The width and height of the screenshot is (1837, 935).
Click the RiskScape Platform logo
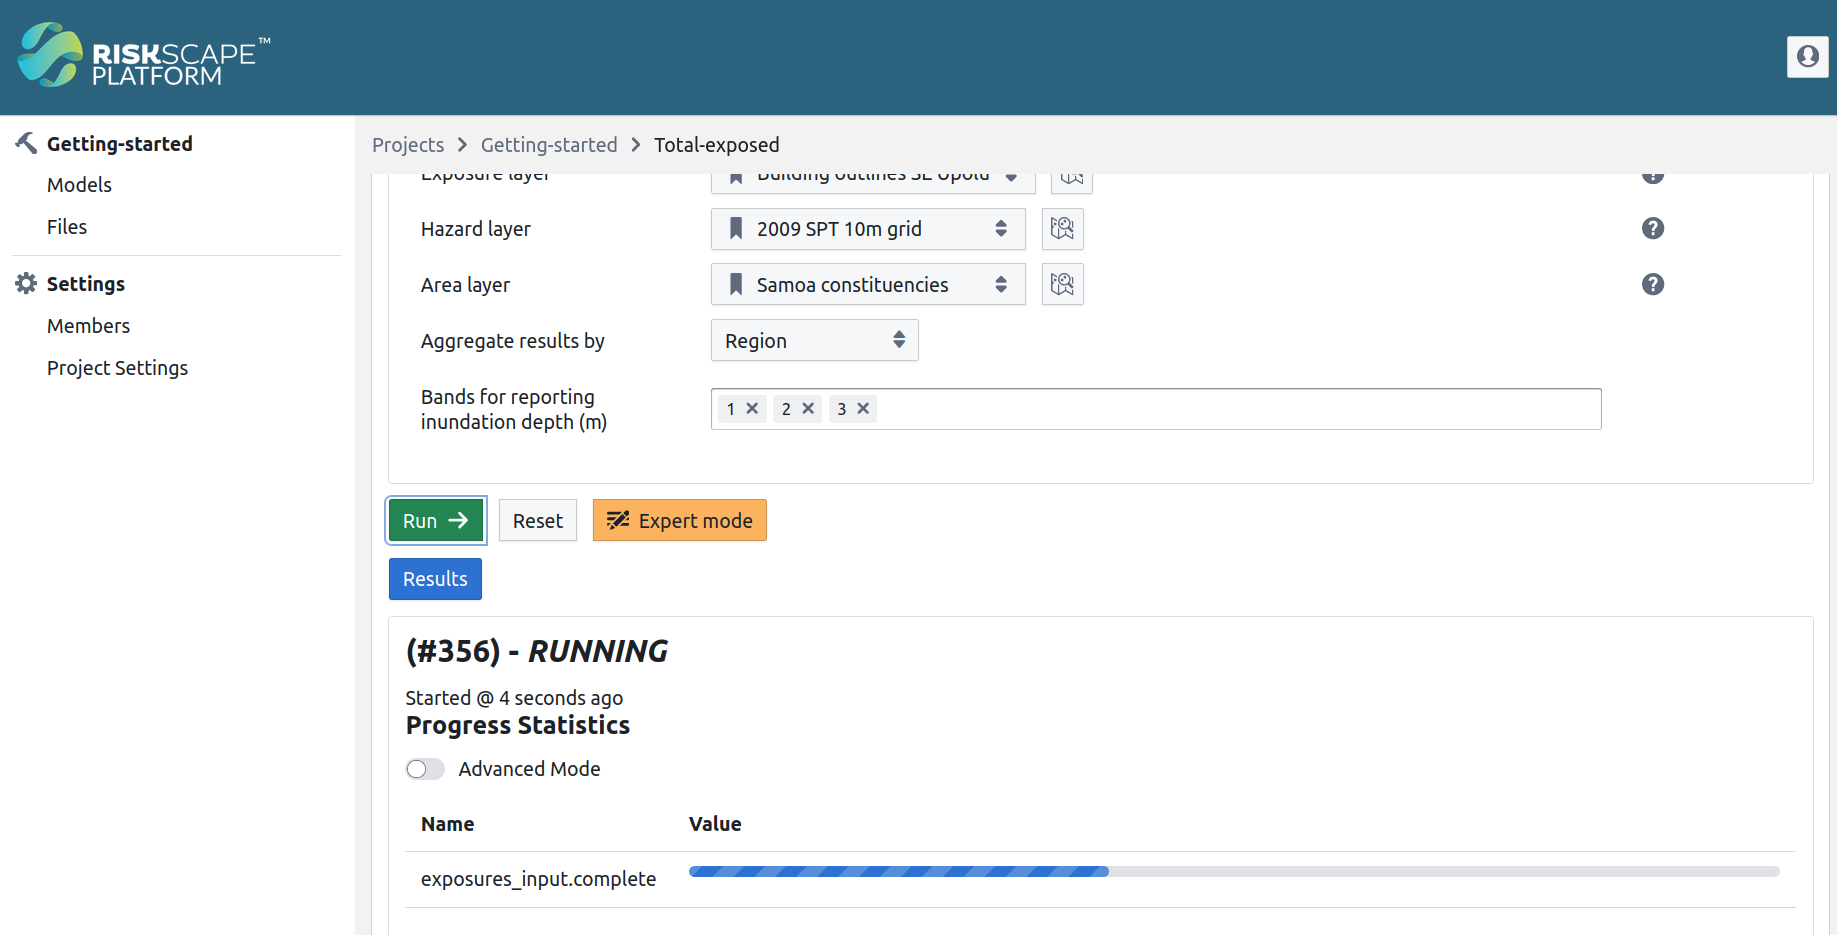[144, 56]
